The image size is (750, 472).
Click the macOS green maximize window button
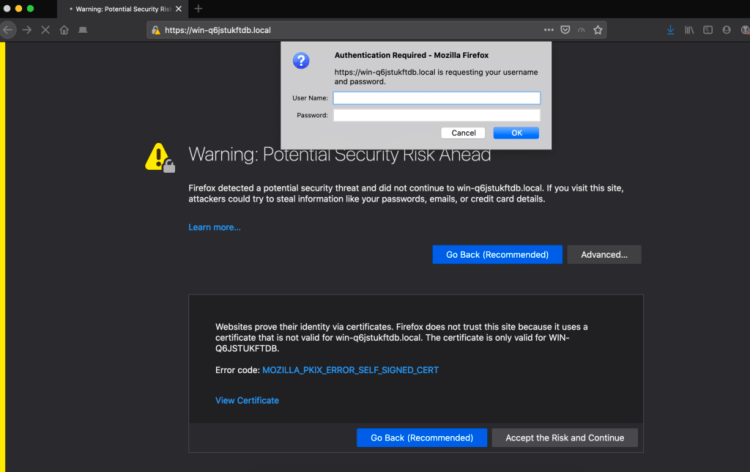pyautogui.click(x=31, y=9)
